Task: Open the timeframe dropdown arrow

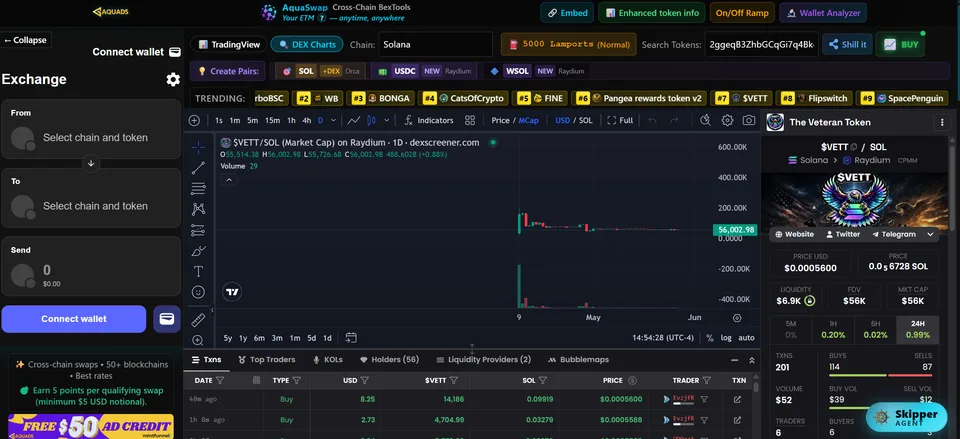Action: pyautogui.click(x=333, y=121)
